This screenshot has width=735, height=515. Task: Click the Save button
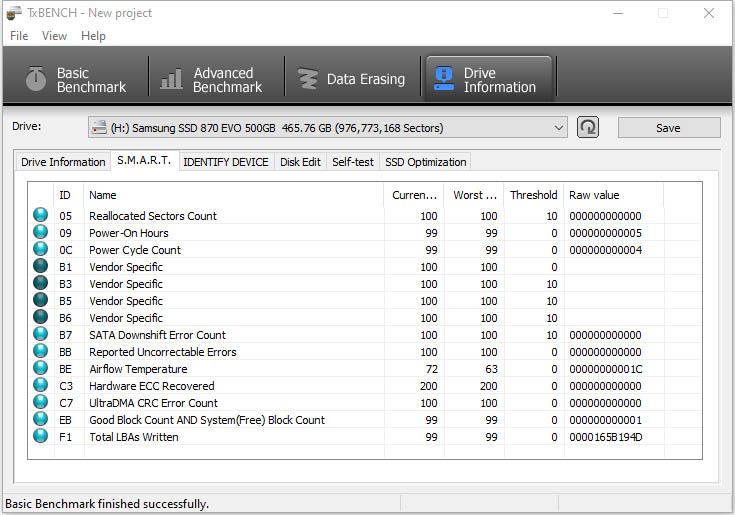669,128
